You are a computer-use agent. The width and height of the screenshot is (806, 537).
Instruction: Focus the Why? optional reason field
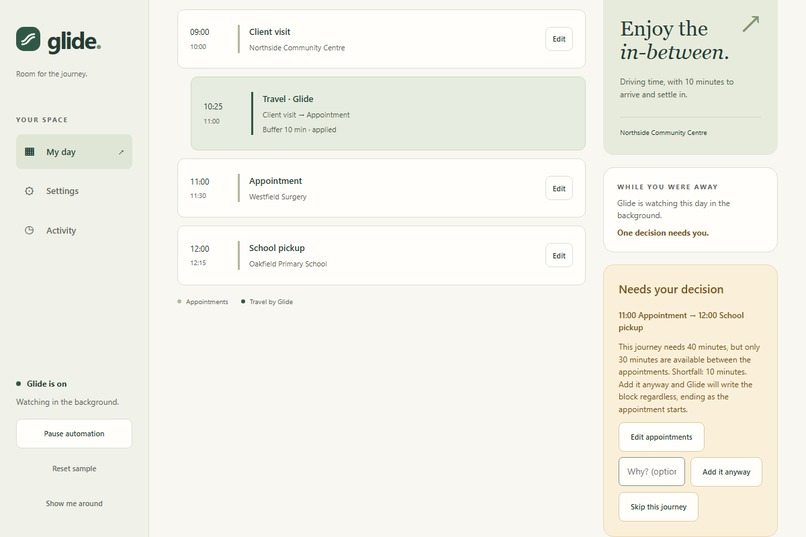coord(652,472)
